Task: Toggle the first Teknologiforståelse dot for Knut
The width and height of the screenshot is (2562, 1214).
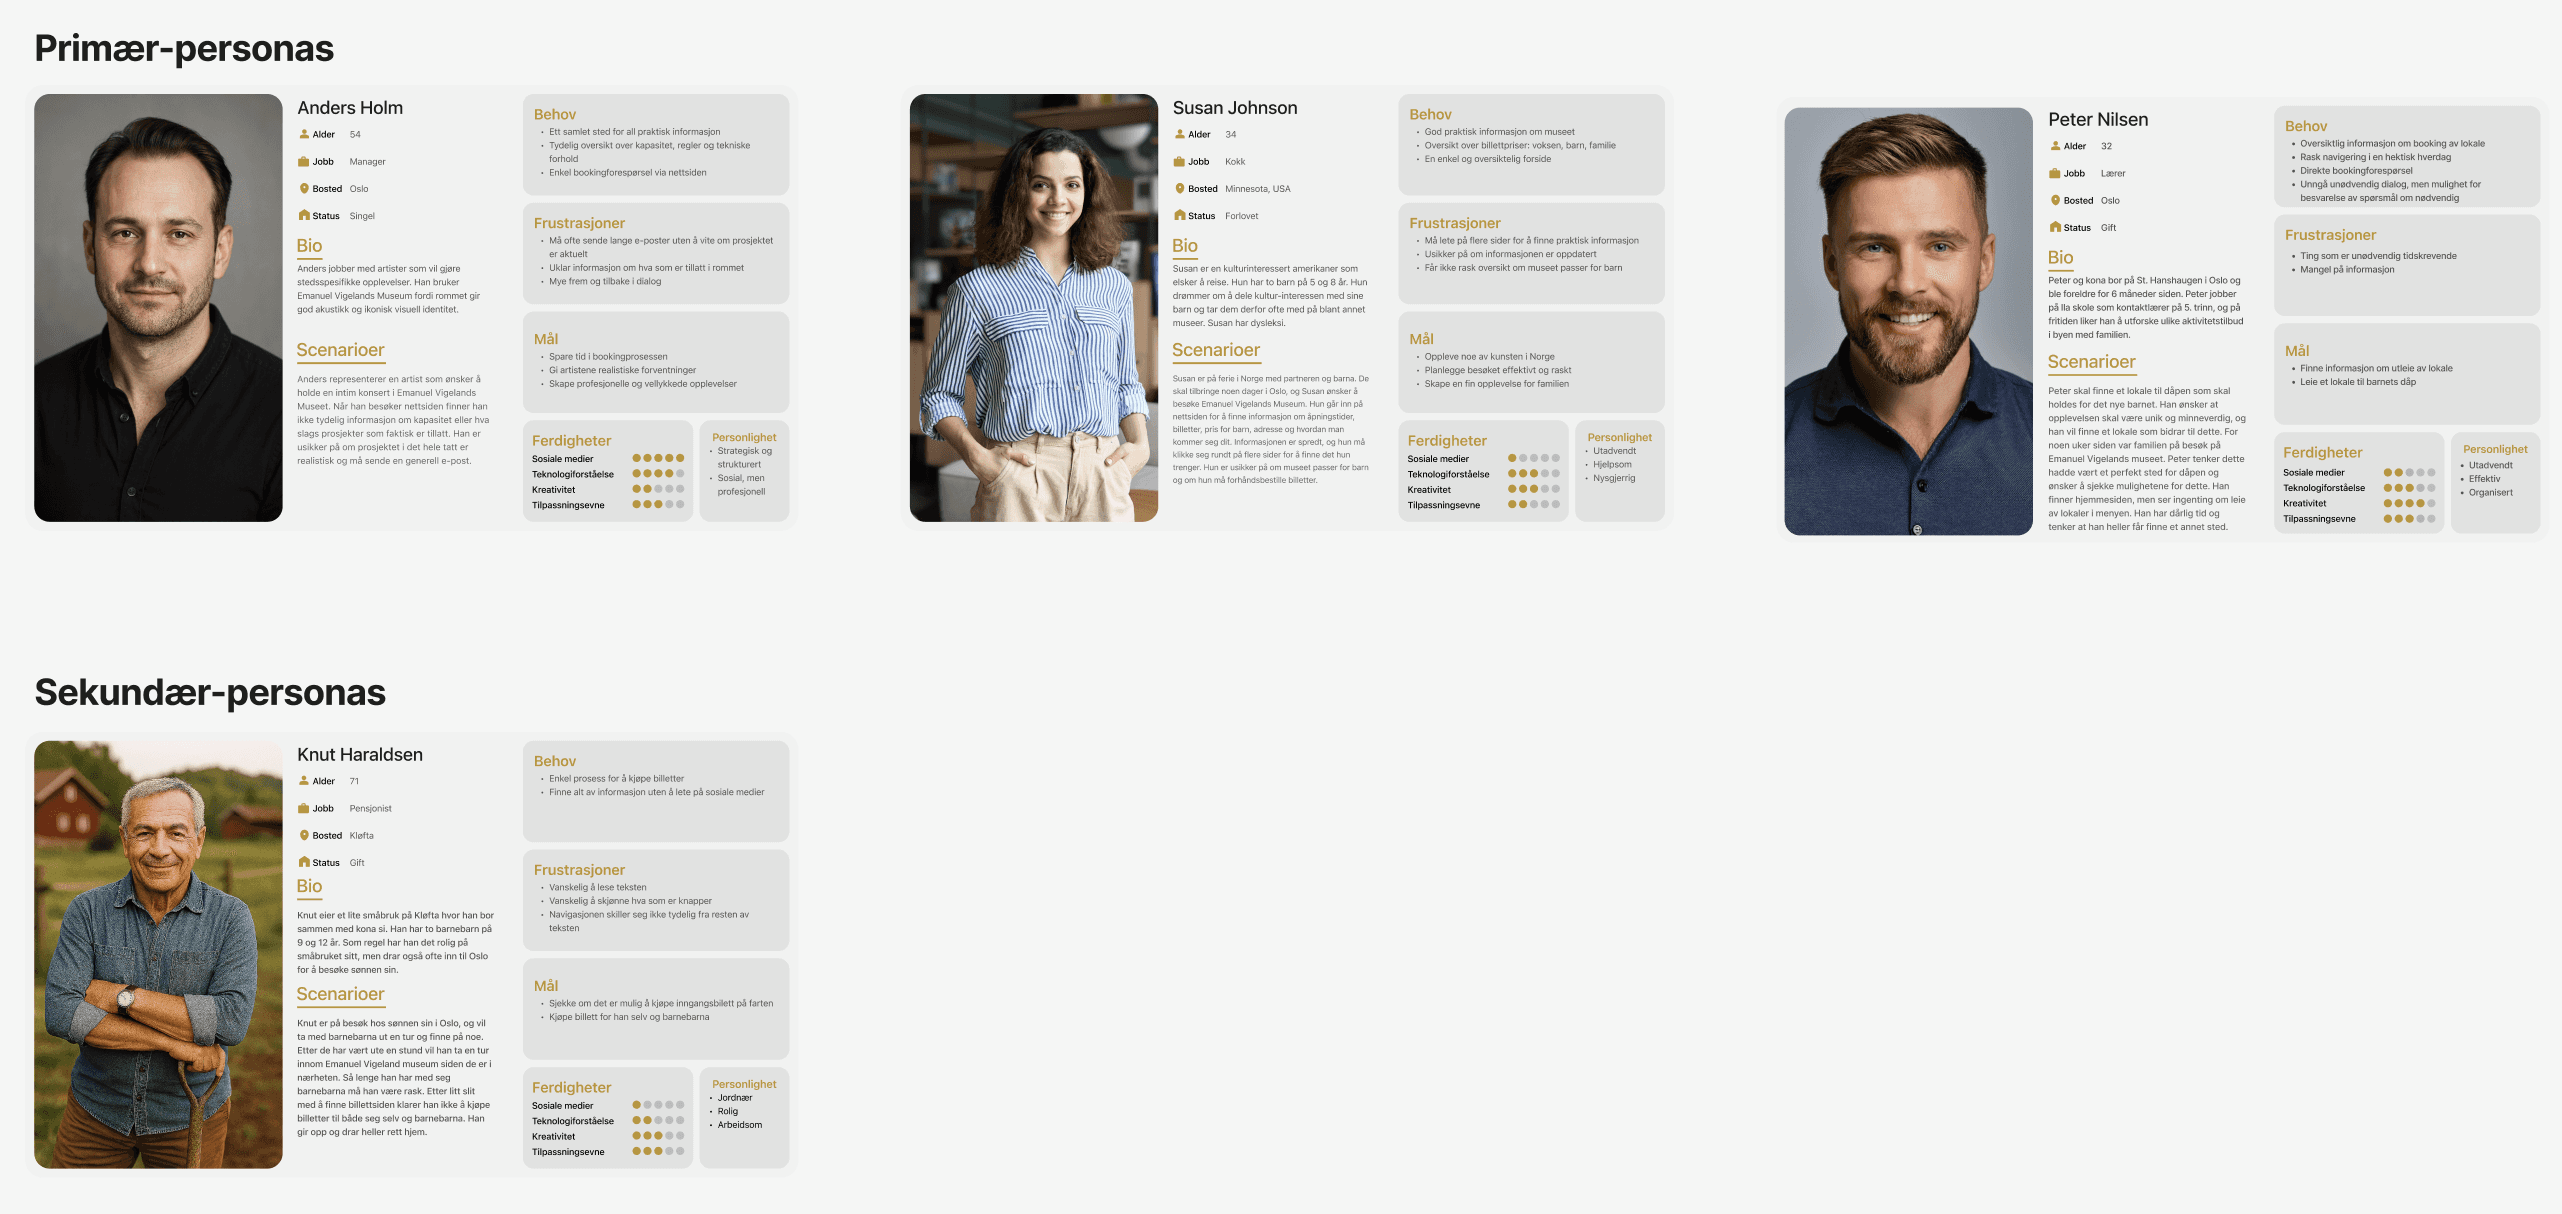Action: coord(635,1121)
